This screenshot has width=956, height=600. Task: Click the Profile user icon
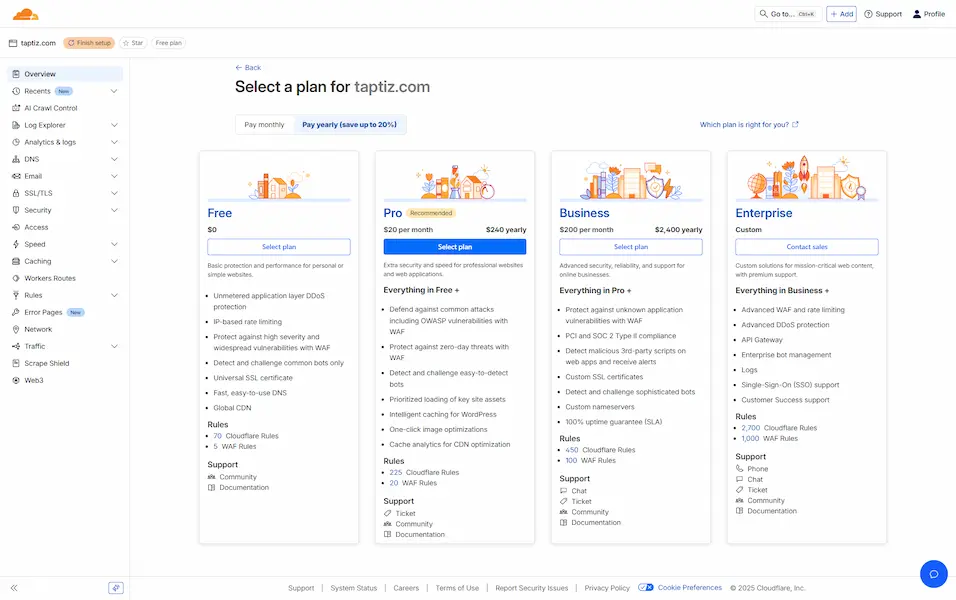point(916,14)
